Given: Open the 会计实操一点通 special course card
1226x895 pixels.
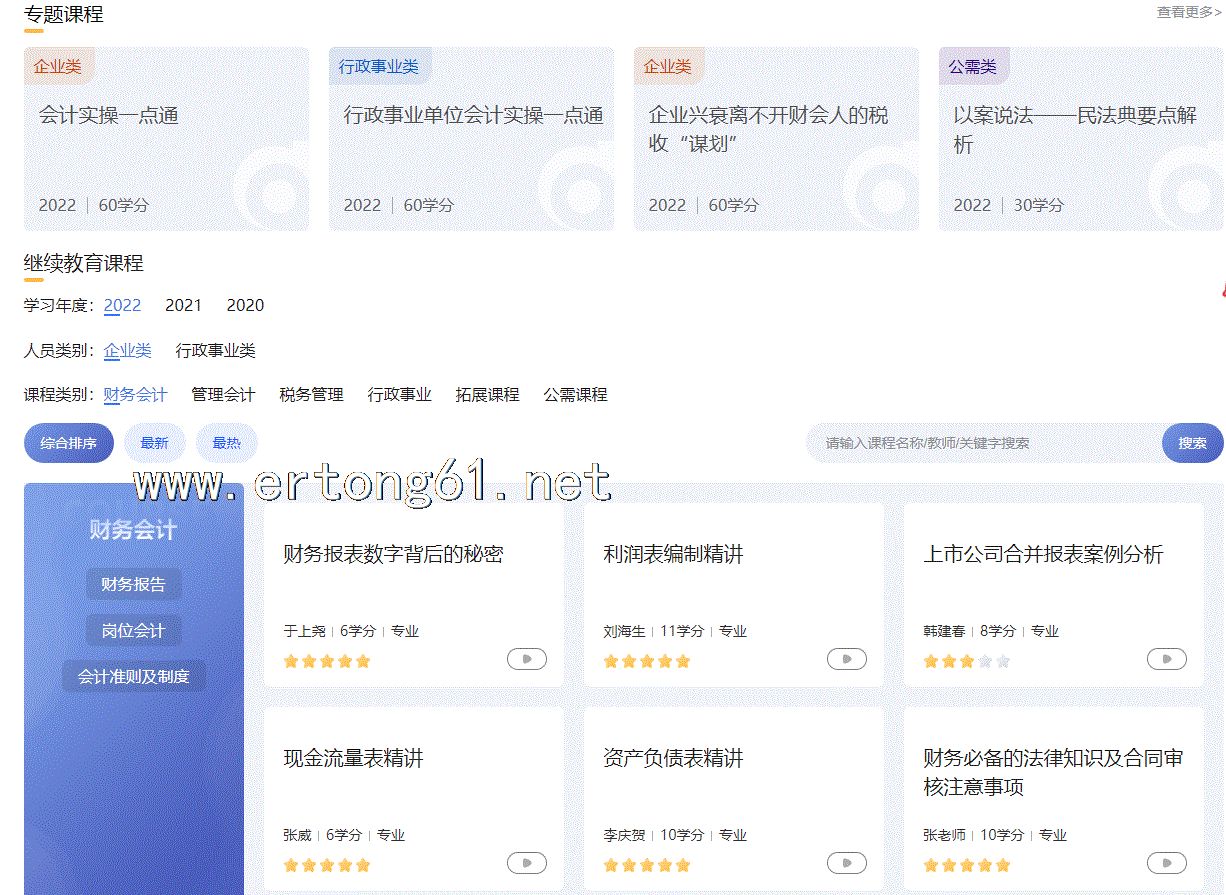Looking at the screenshot, I should 166,139.
